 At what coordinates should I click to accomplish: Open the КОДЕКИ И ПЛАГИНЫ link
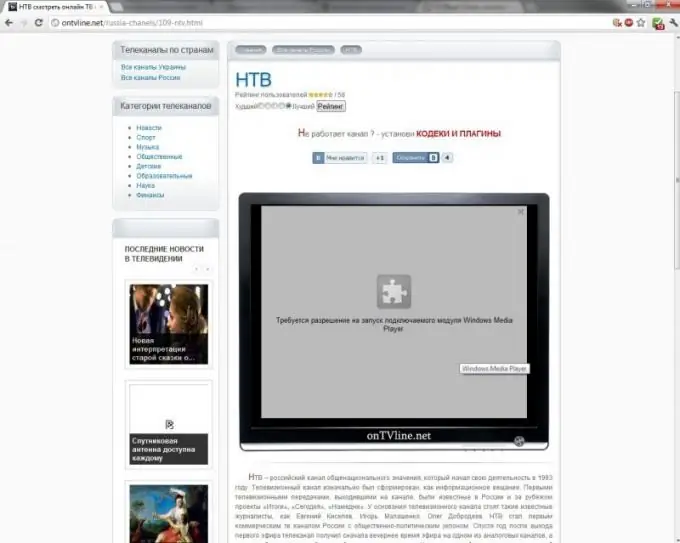click(458, 134)
